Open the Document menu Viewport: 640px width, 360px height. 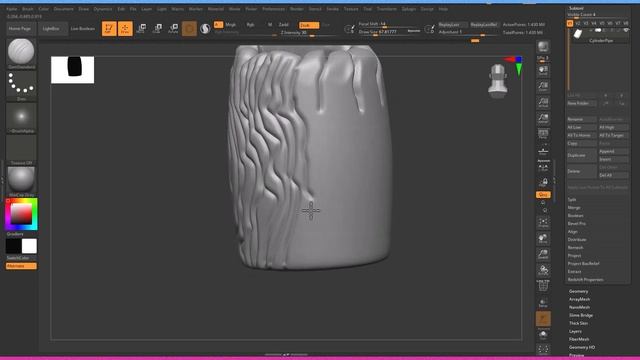pyautogui.click(x=64, y=9)
